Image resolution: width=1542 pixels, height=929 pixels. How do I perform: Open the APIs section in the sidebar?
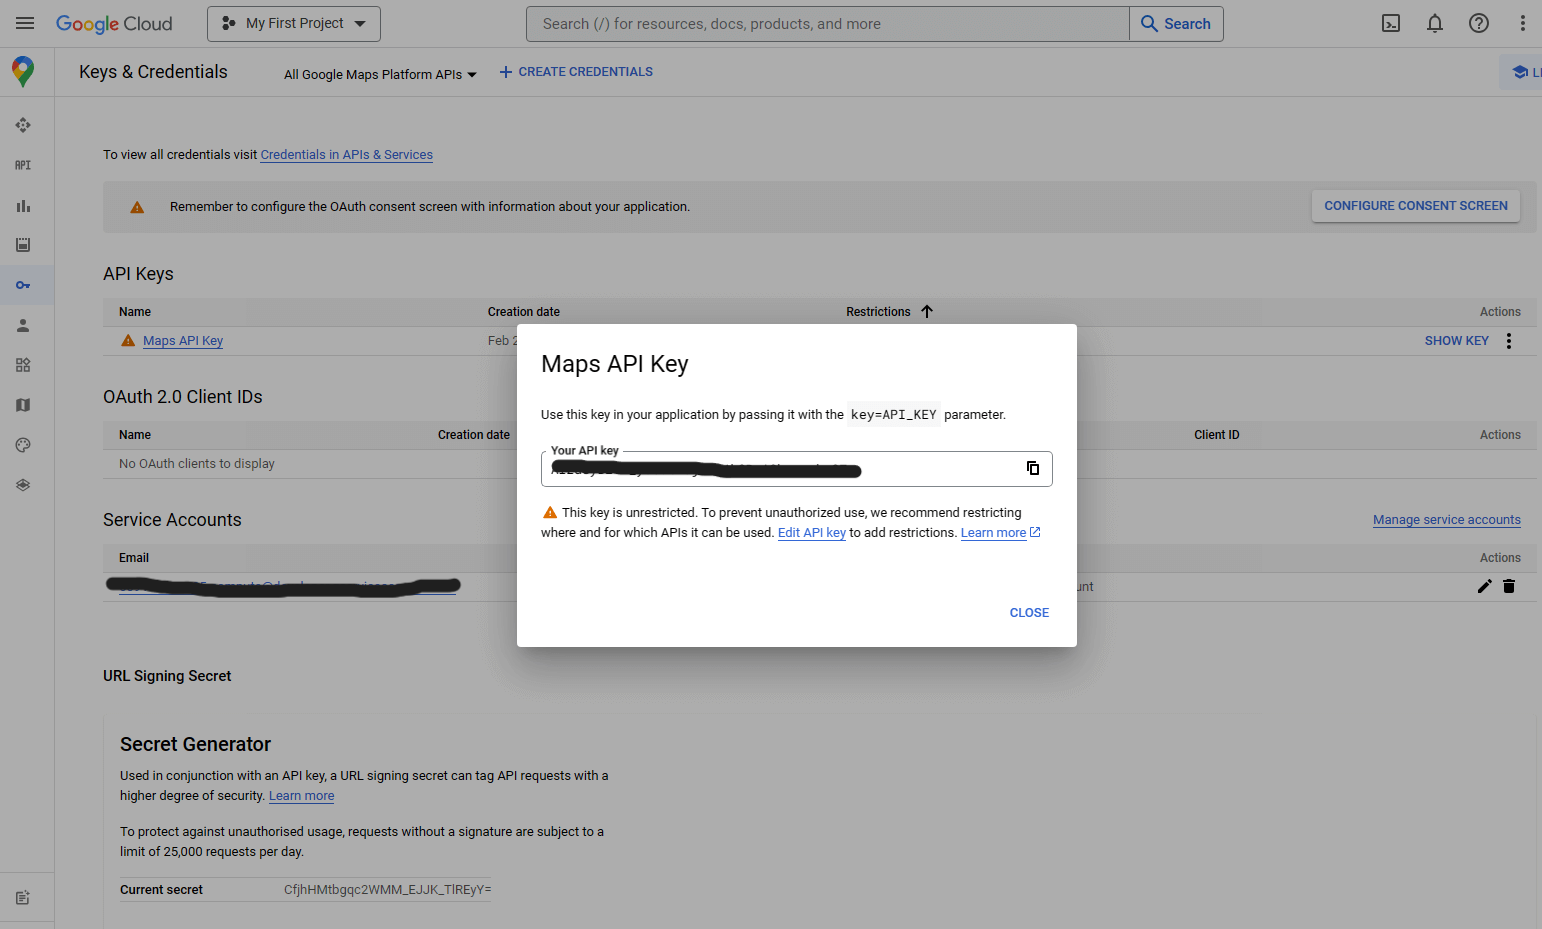pos(23,165)
